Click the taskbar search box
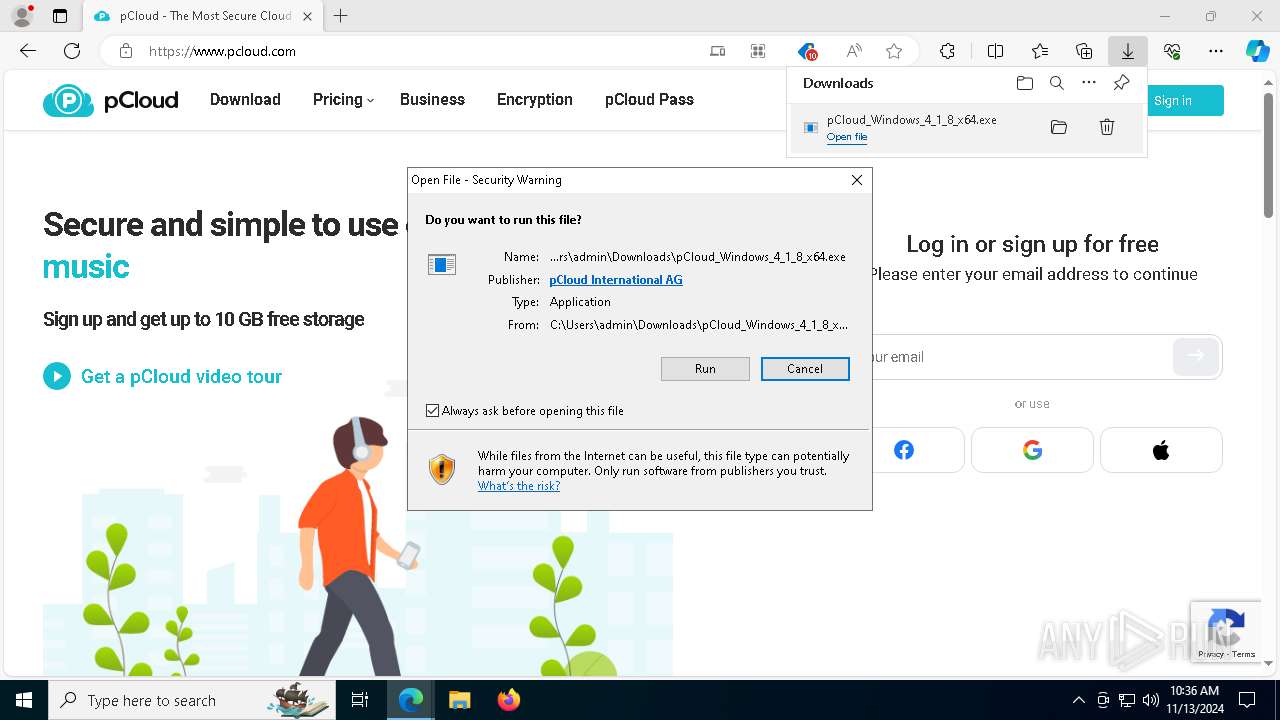1280x720 pixels. (x=192, y=700)
